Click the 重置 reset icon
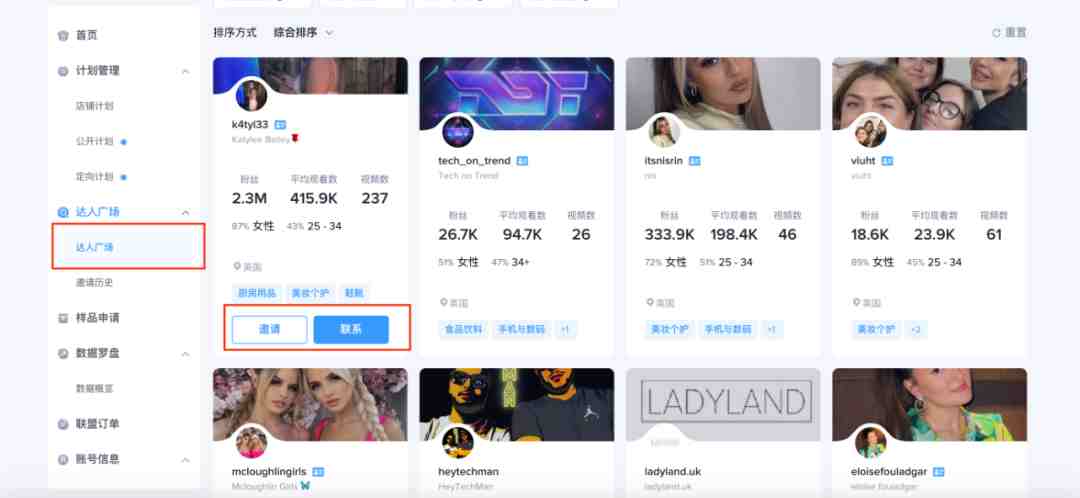The width and height of the screenshot is (1080, 498). (996, 32)
